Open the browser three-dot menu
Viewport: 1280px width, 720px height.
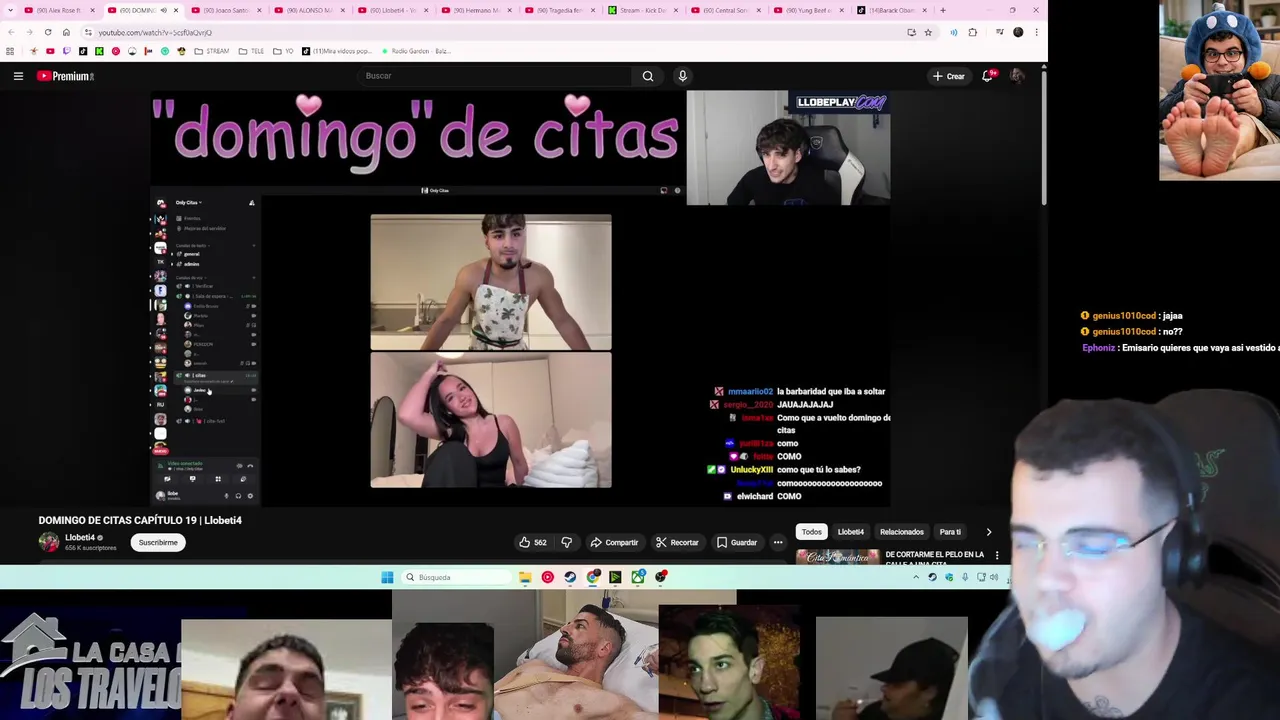(x=1037, y=32)
